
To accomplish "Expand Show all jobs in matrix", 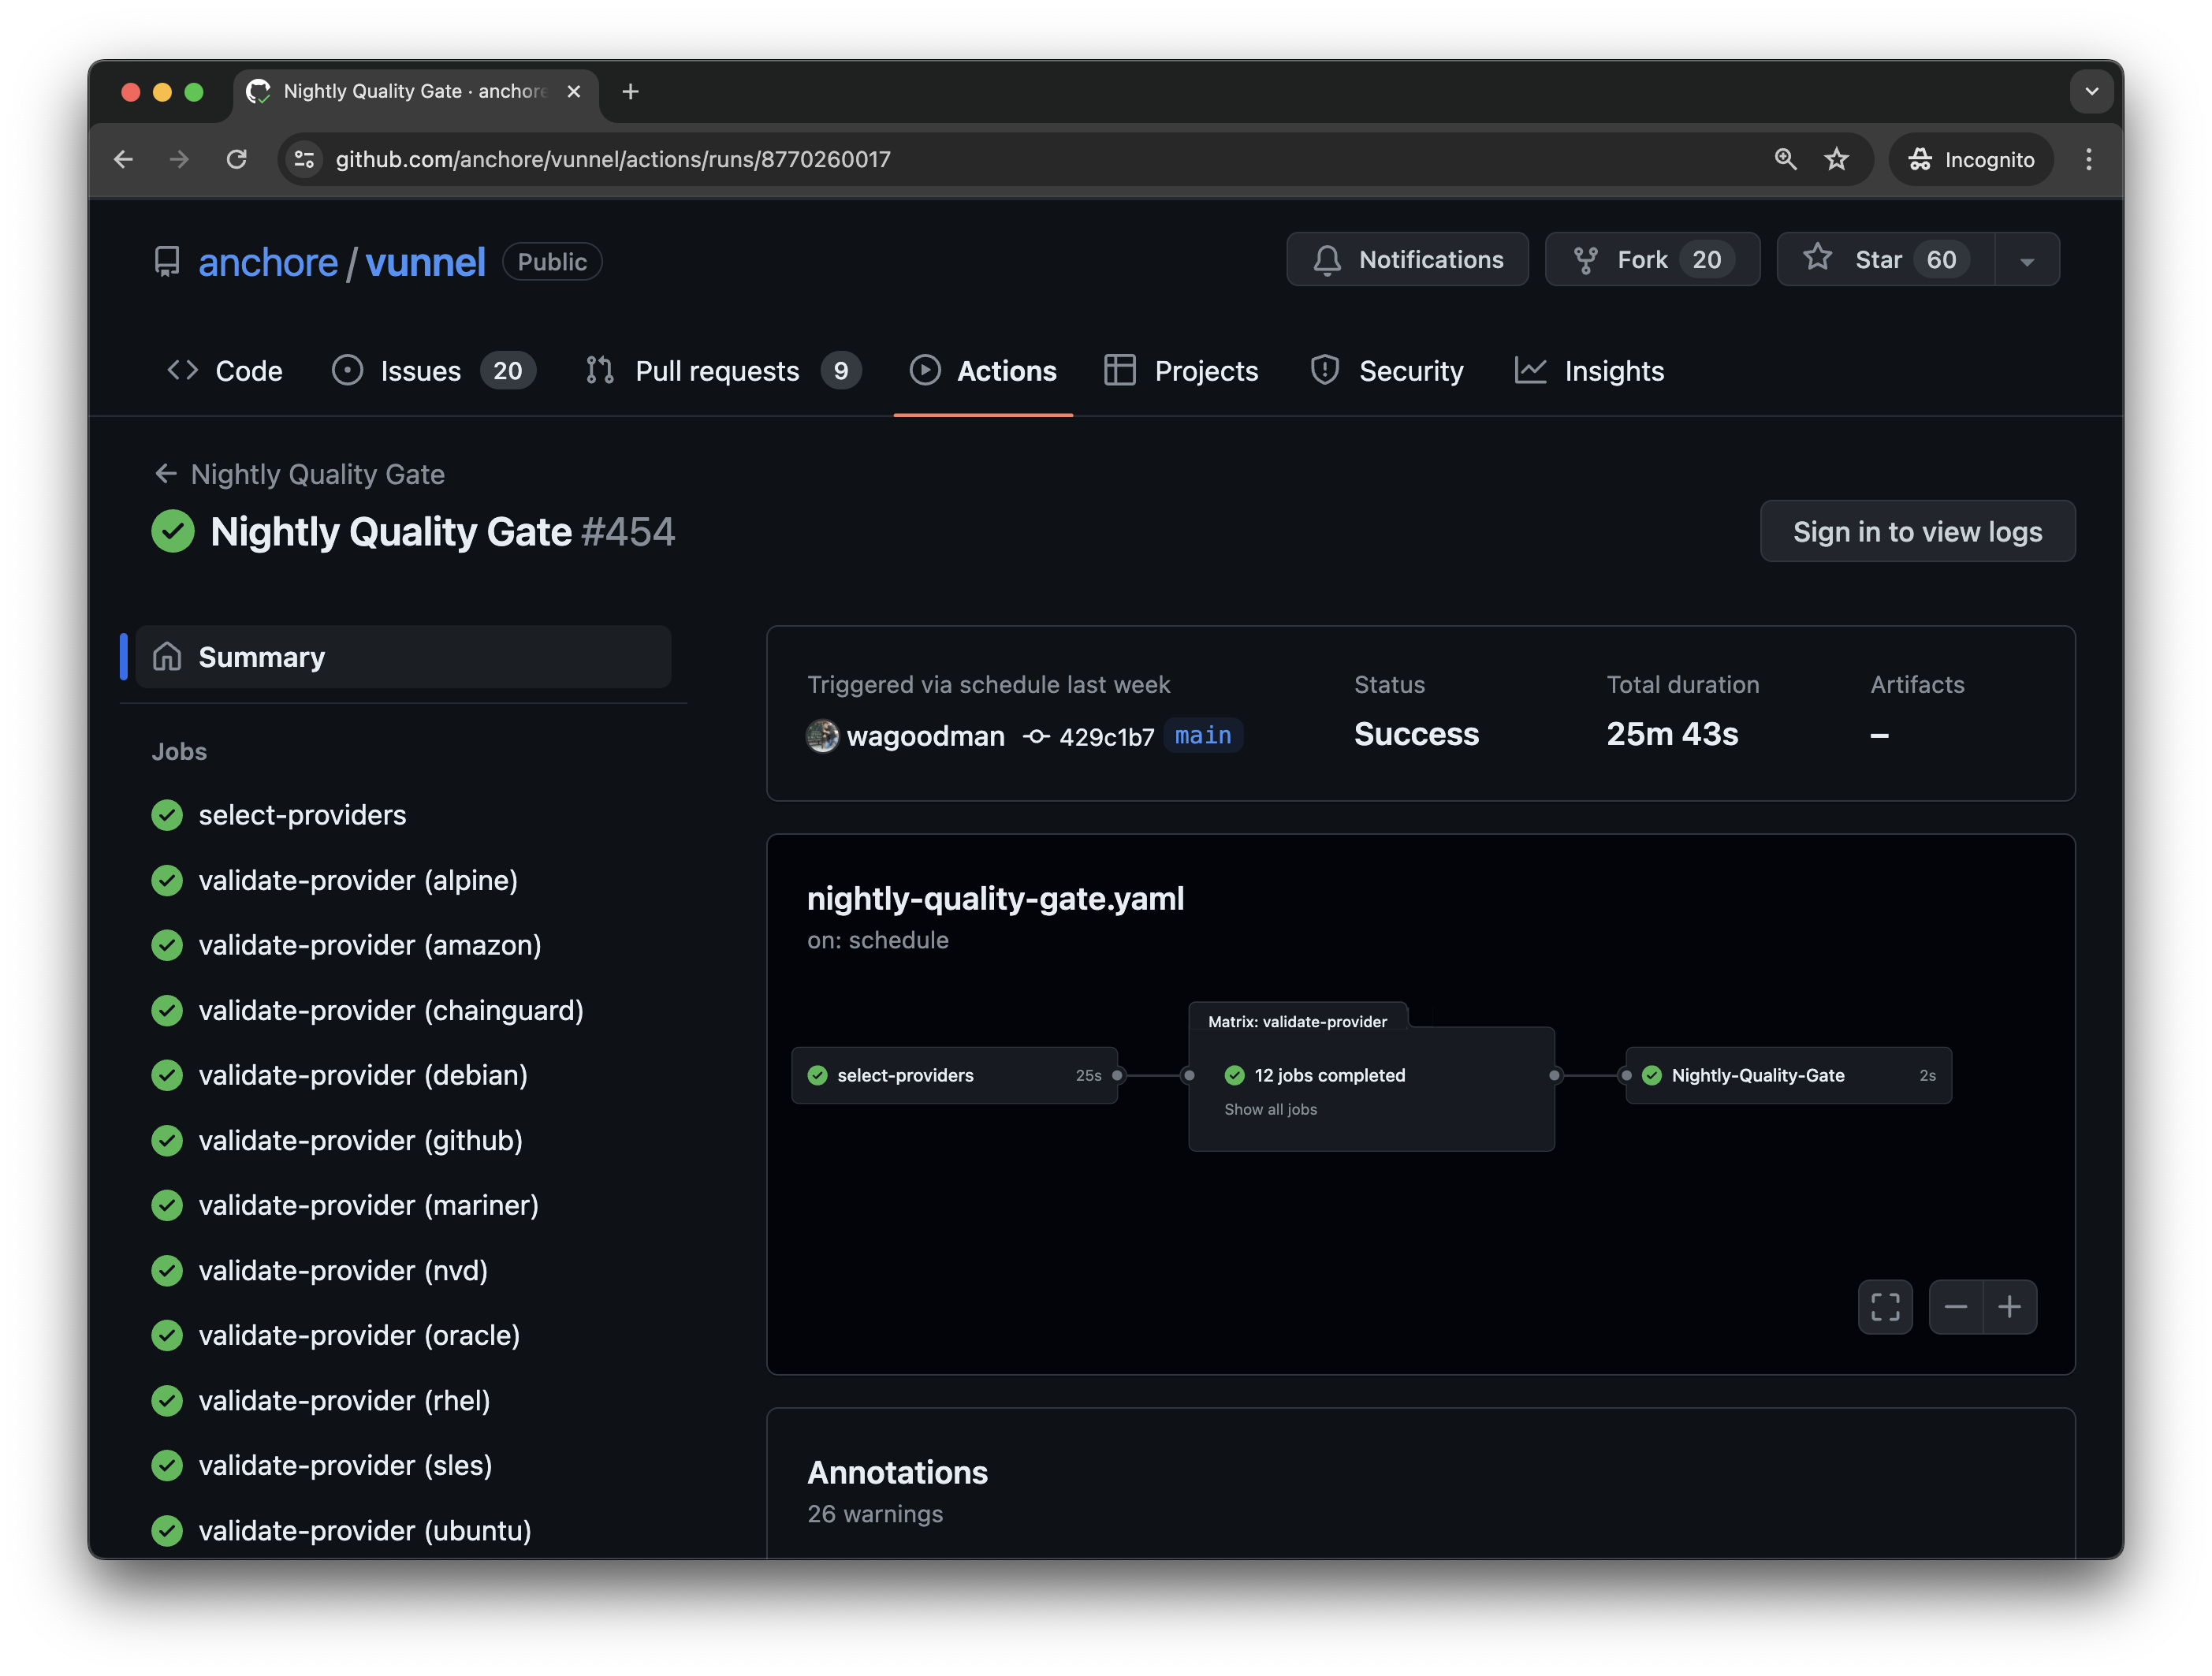I will pos(1271,1110).
